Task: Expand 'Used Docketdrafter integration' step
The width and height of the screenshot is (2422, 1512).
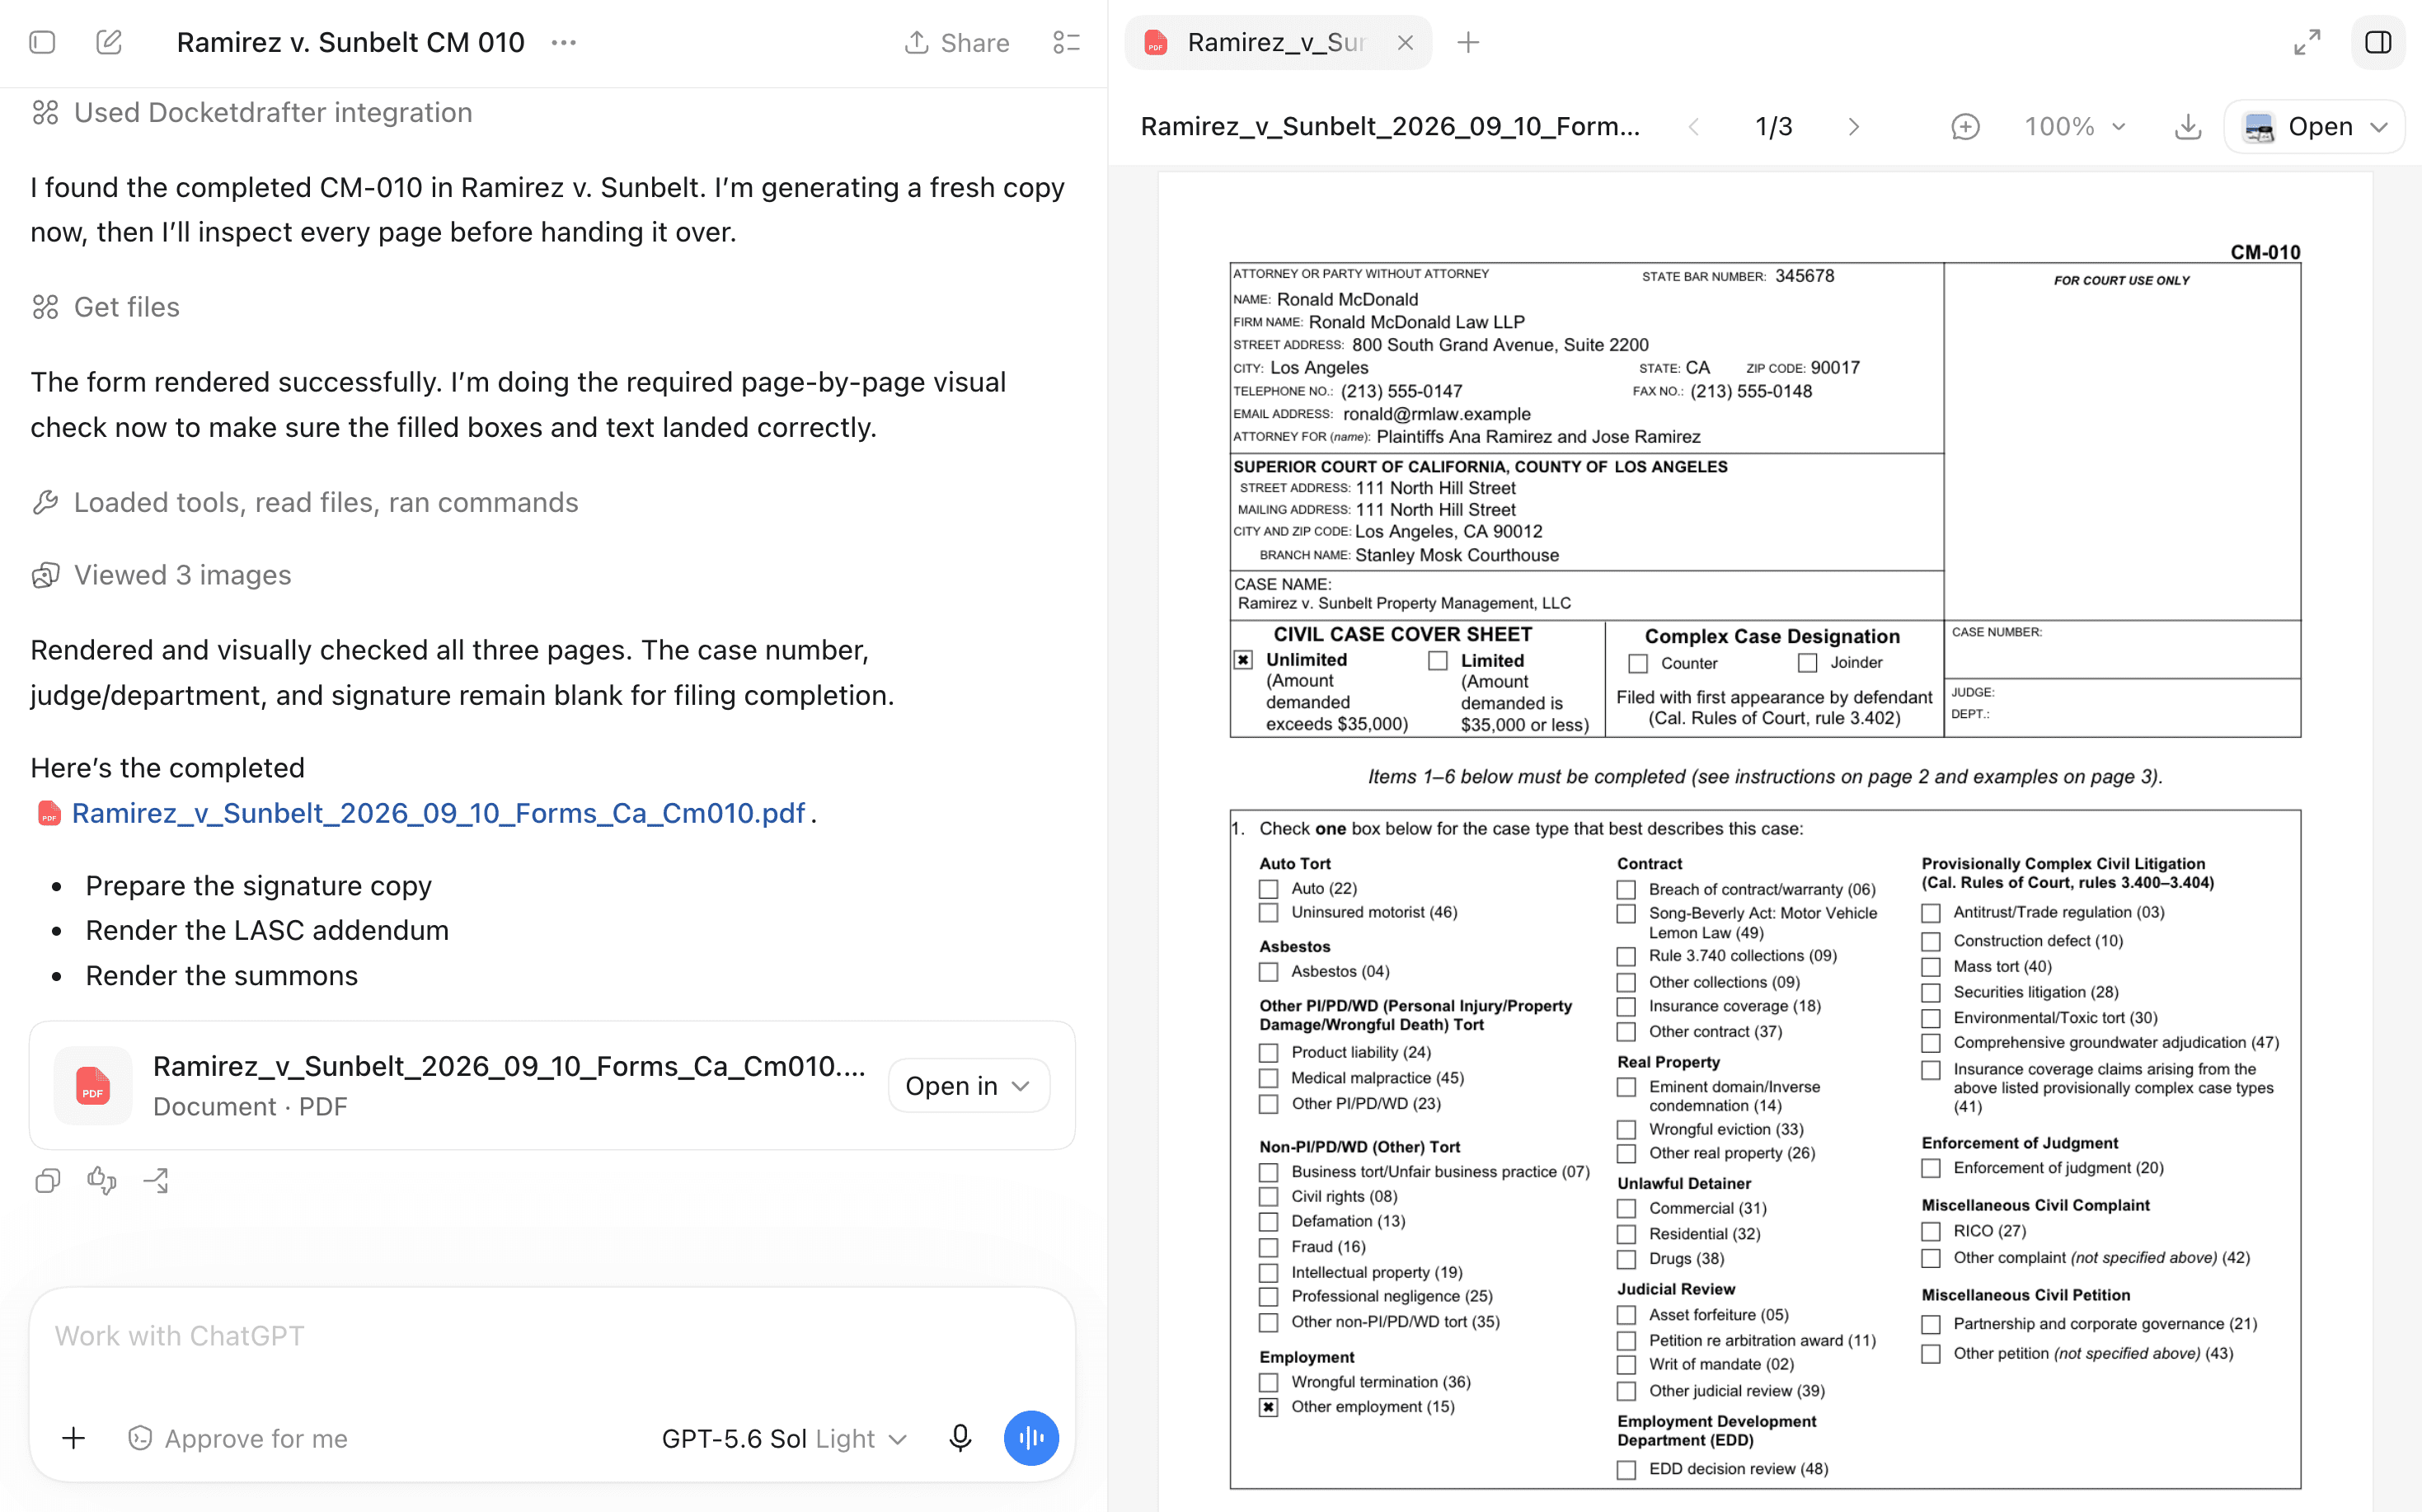Action: tap(252, 112)
